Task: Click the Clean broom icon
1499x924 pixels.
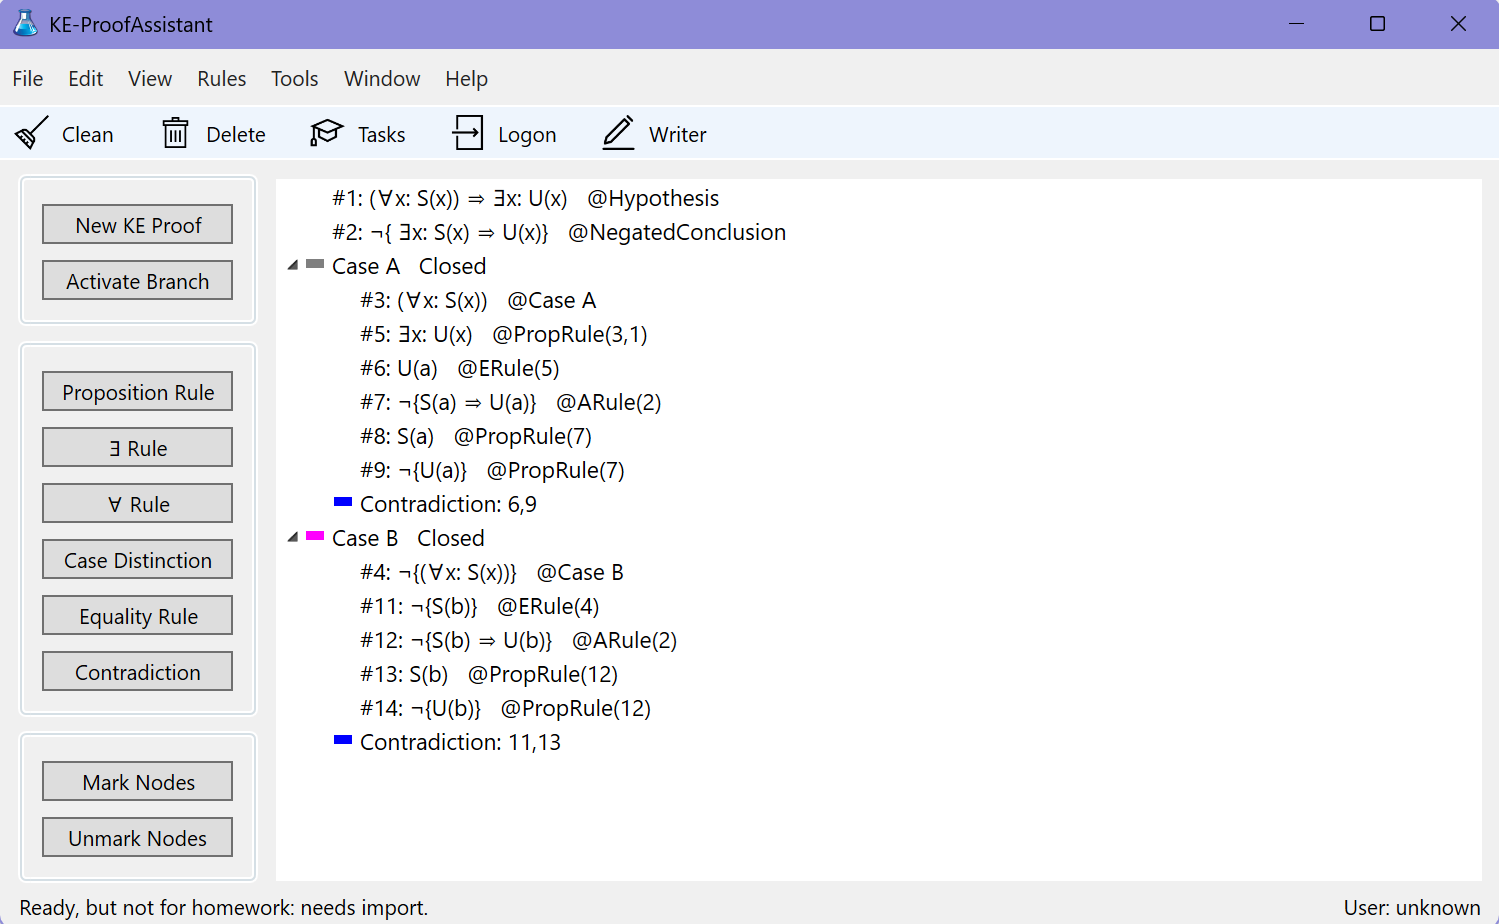Action: tap(32, 134)
